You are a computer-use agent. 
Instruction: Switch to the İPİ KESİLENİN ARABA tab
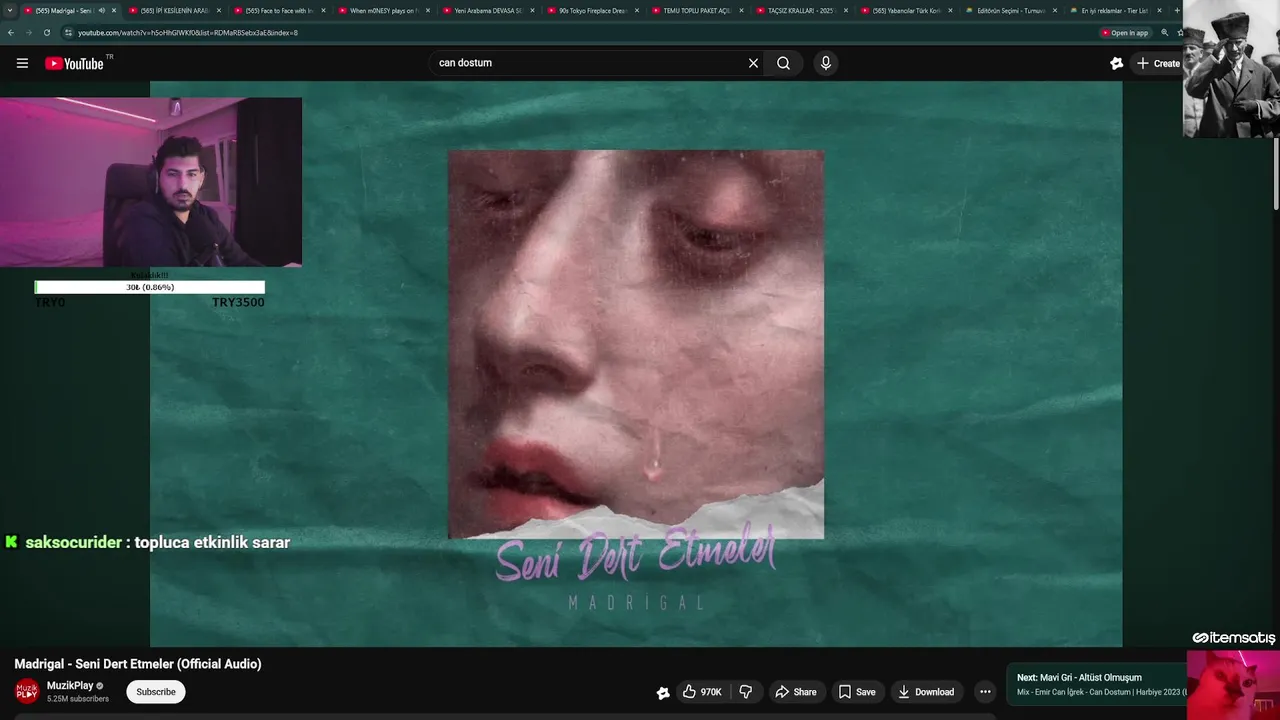(174, 10)
